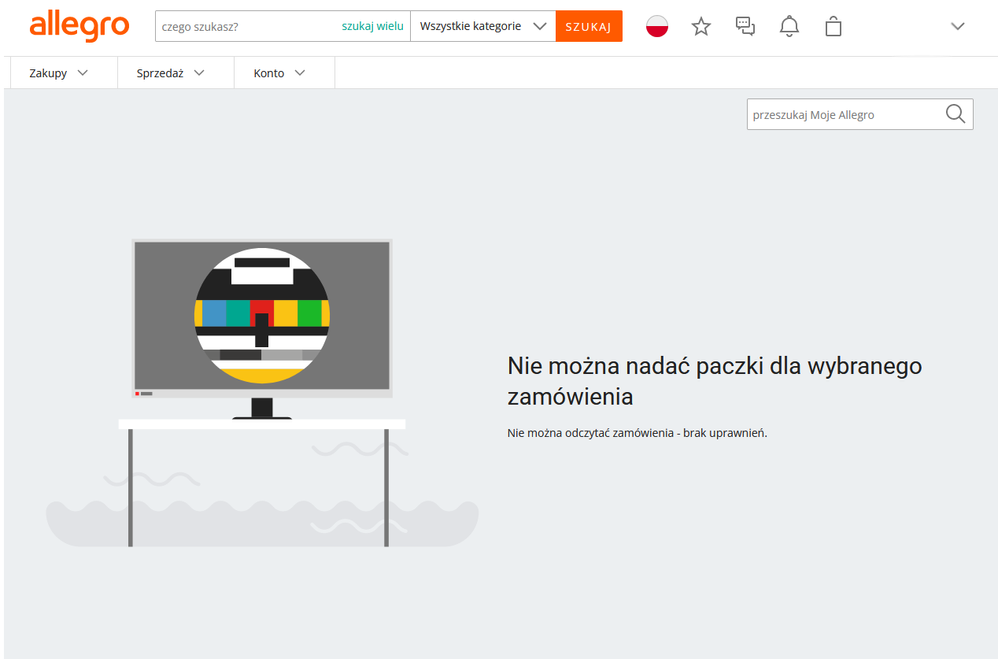Click the TV color bars test pattern

pos(262,315)
